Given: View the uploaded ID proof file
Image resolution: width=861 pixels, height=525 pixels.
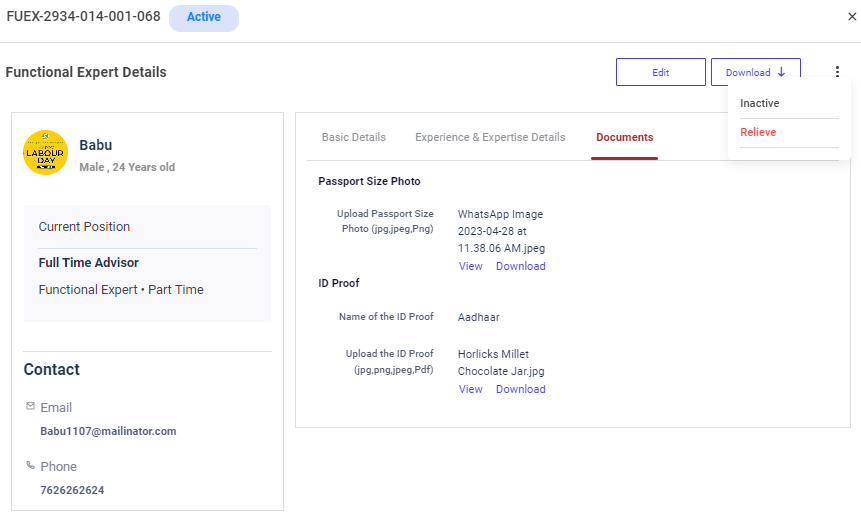Looking at the screenshot, I should tap(470, 389).
